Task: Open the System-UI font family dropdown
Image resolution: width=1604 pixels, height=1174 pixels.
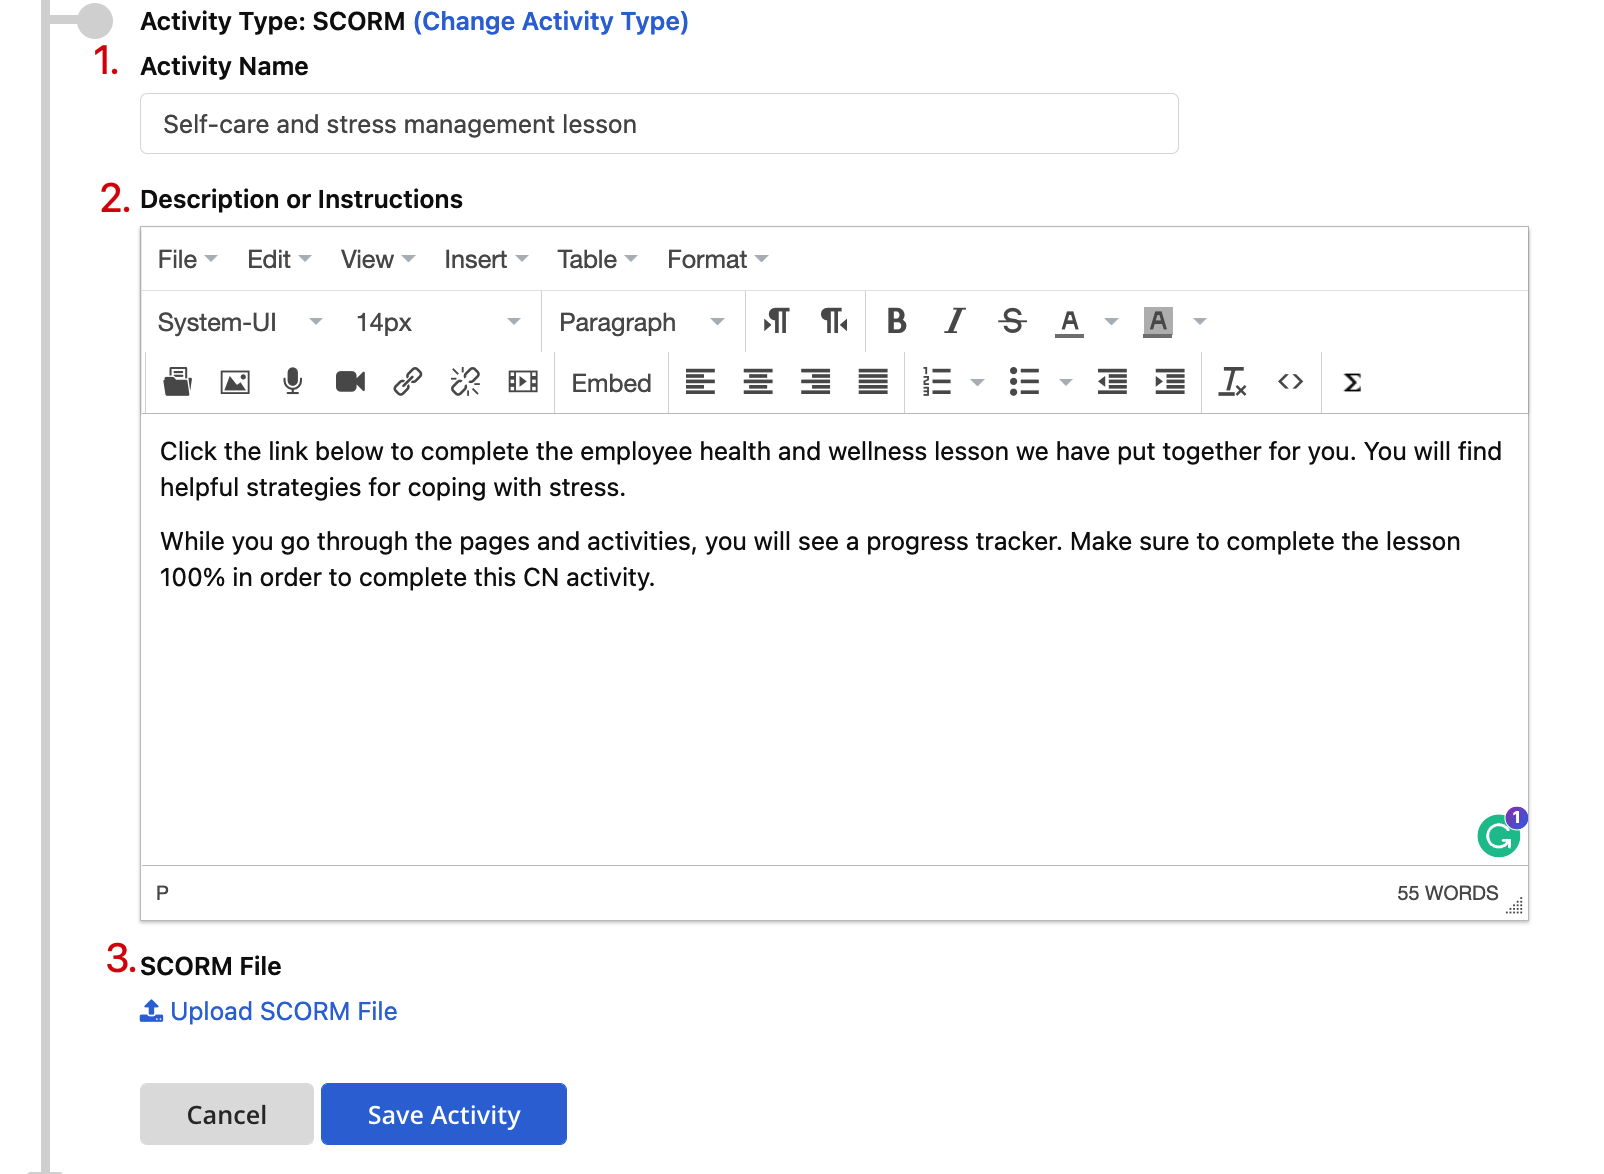Action: click(x=240, y=322)
